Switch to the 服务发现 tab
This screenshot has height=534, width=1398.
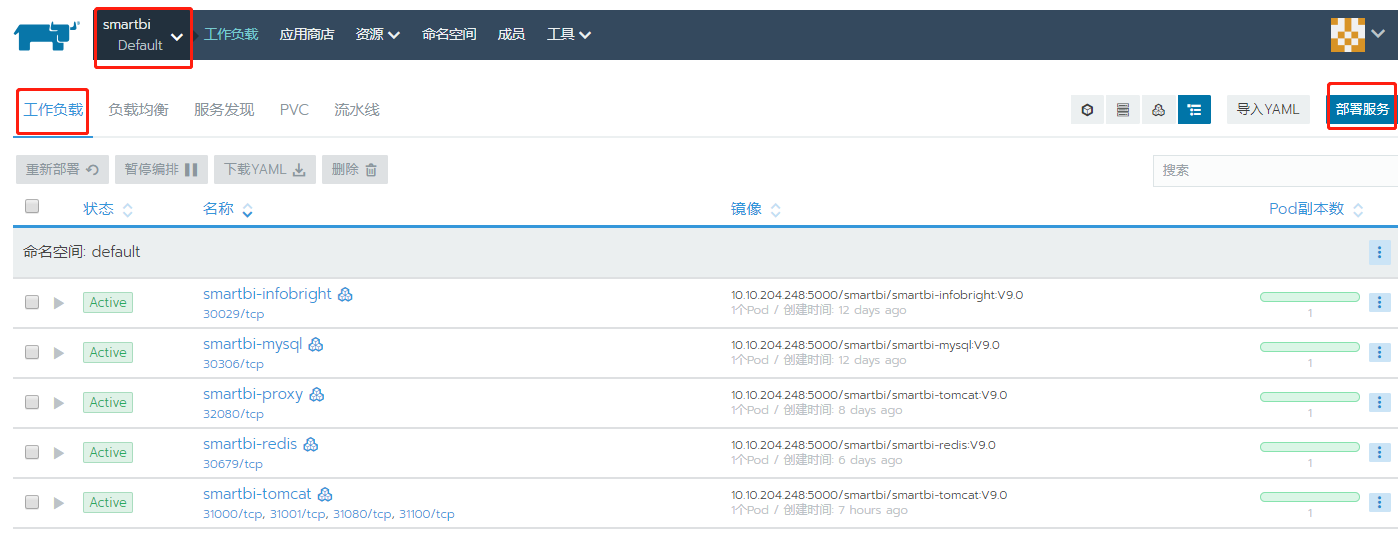click(224, 110)
